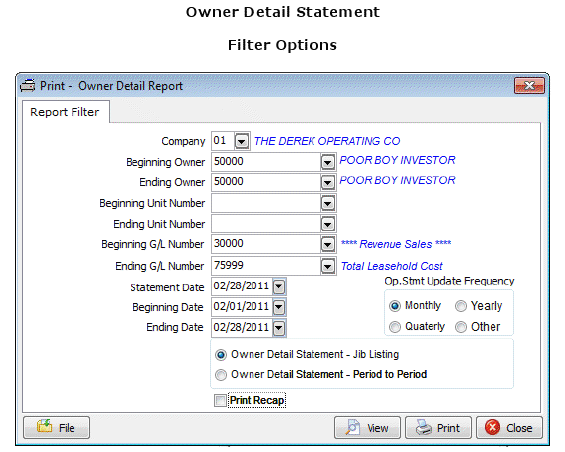Open the Ending Unit Number dropdown
Viewport: 565px width, 452px height.
coord(328,225)
